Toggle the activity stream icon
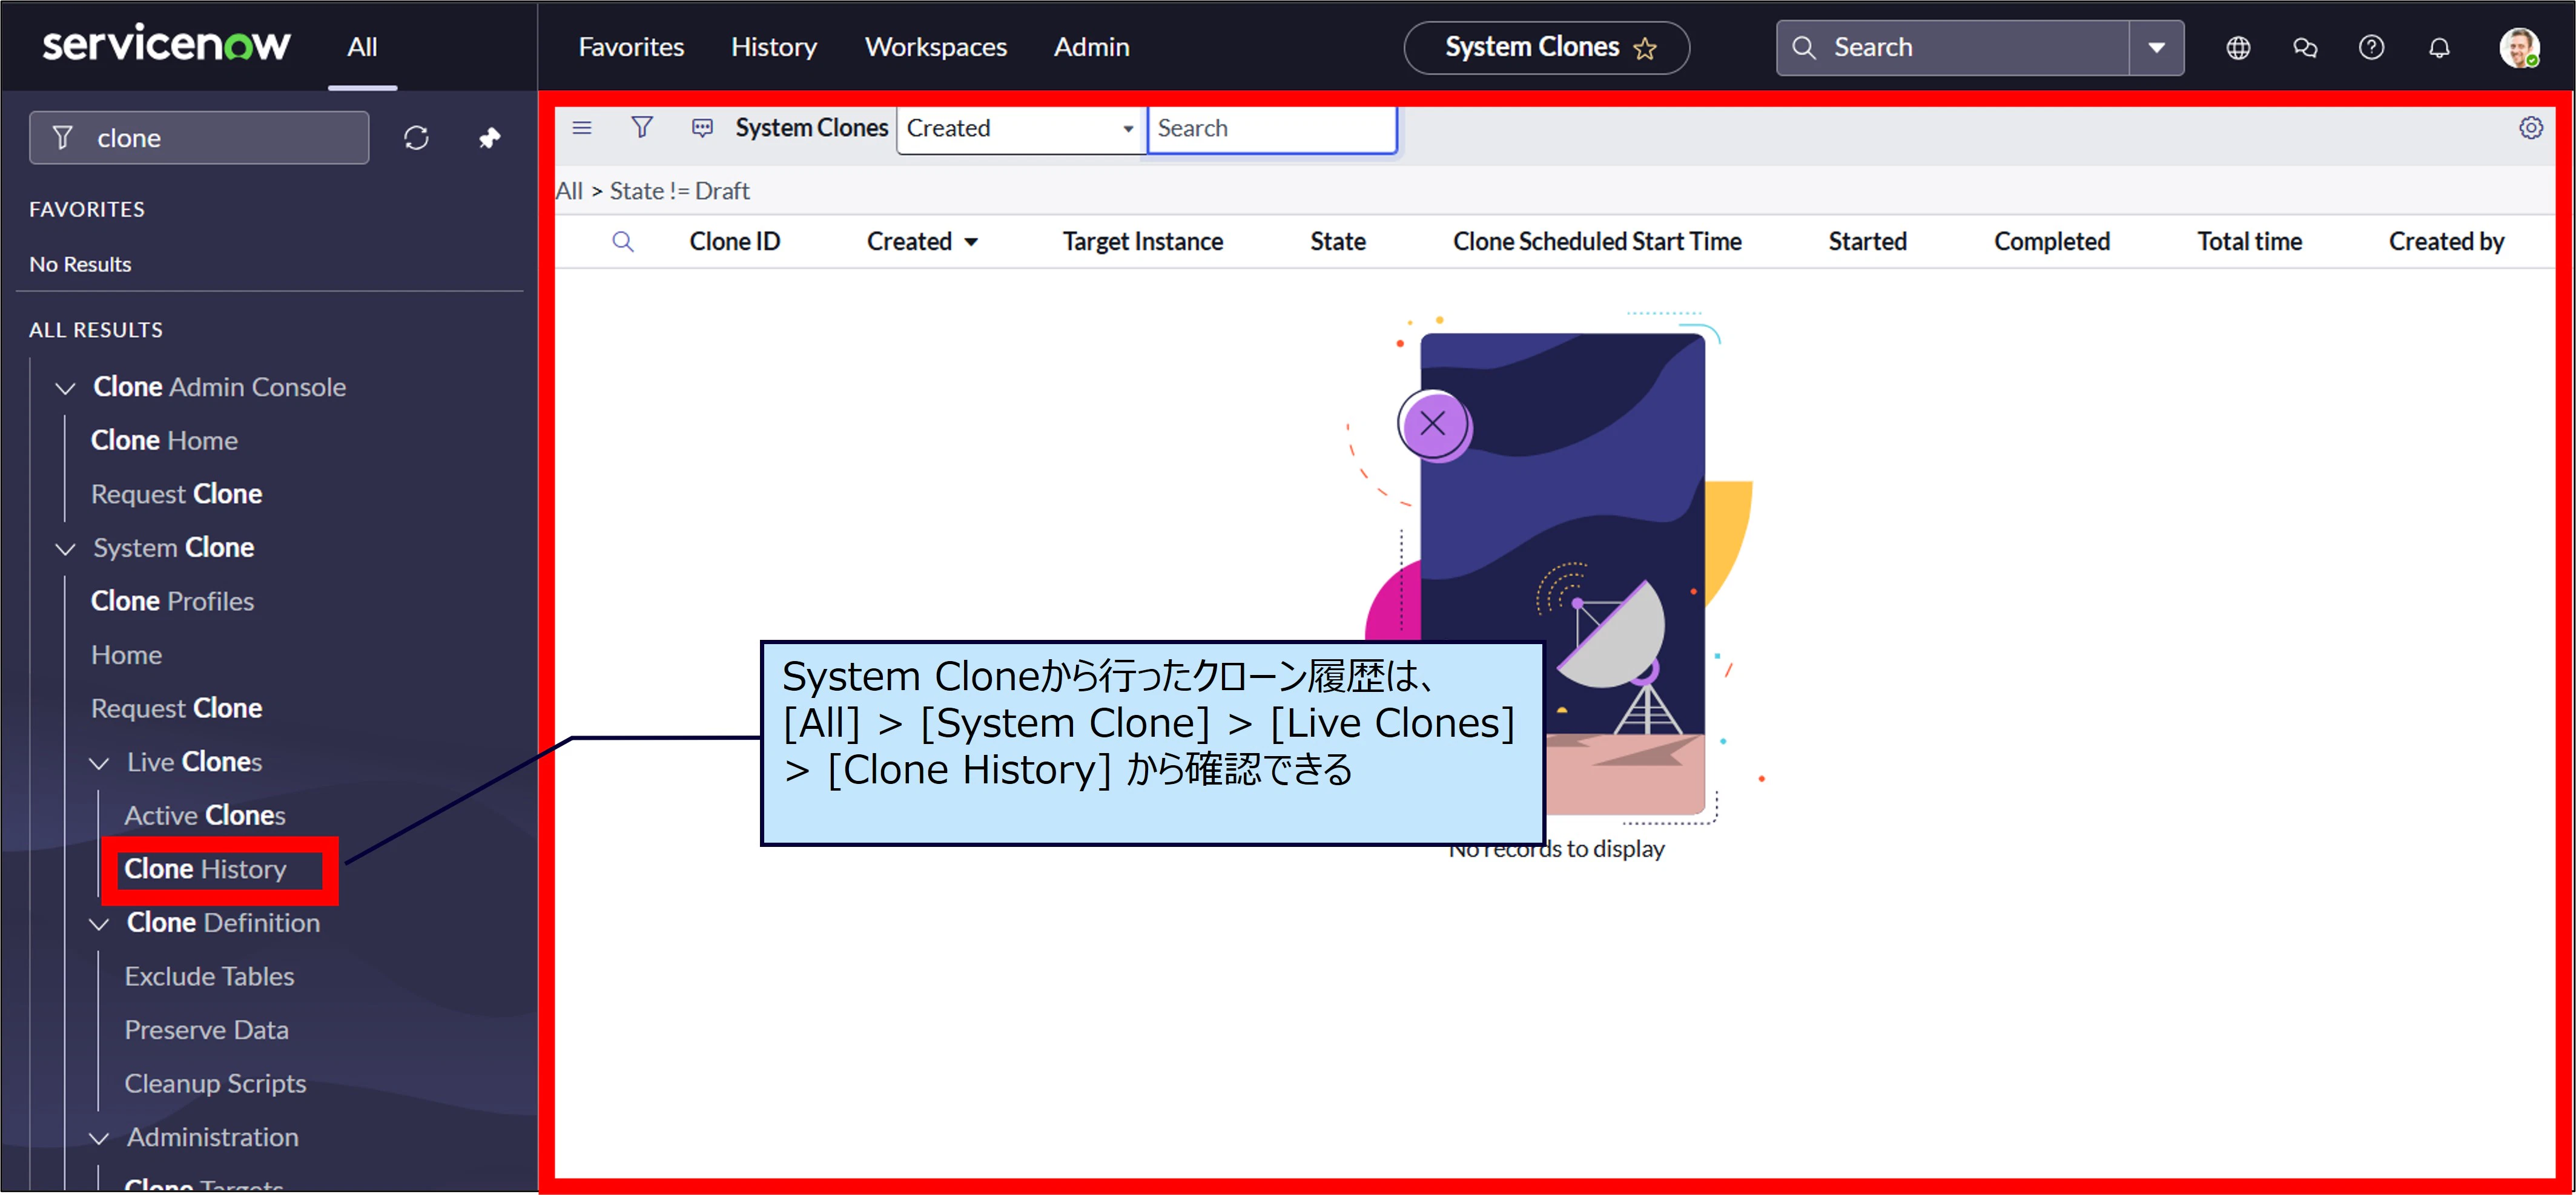Viewport: 2576px width, 1195px height. click(x=703, y=128)
